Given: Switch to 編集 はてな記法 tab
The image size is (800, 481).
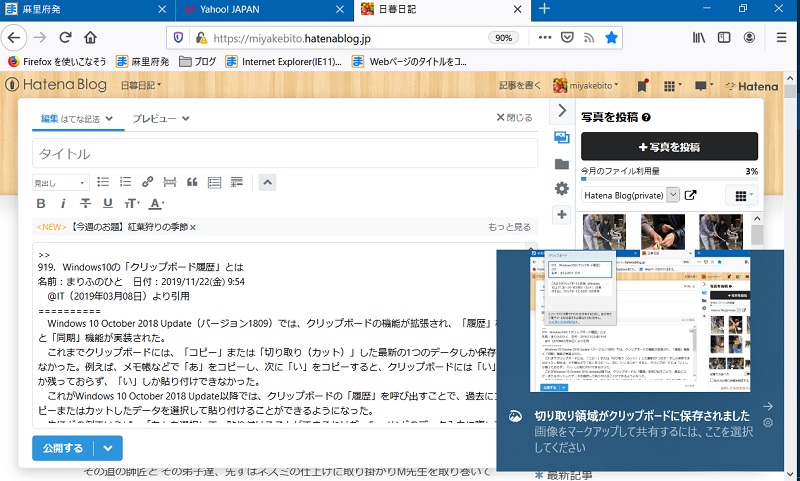Looking at the screenshot, I should (x=77, y=118).
